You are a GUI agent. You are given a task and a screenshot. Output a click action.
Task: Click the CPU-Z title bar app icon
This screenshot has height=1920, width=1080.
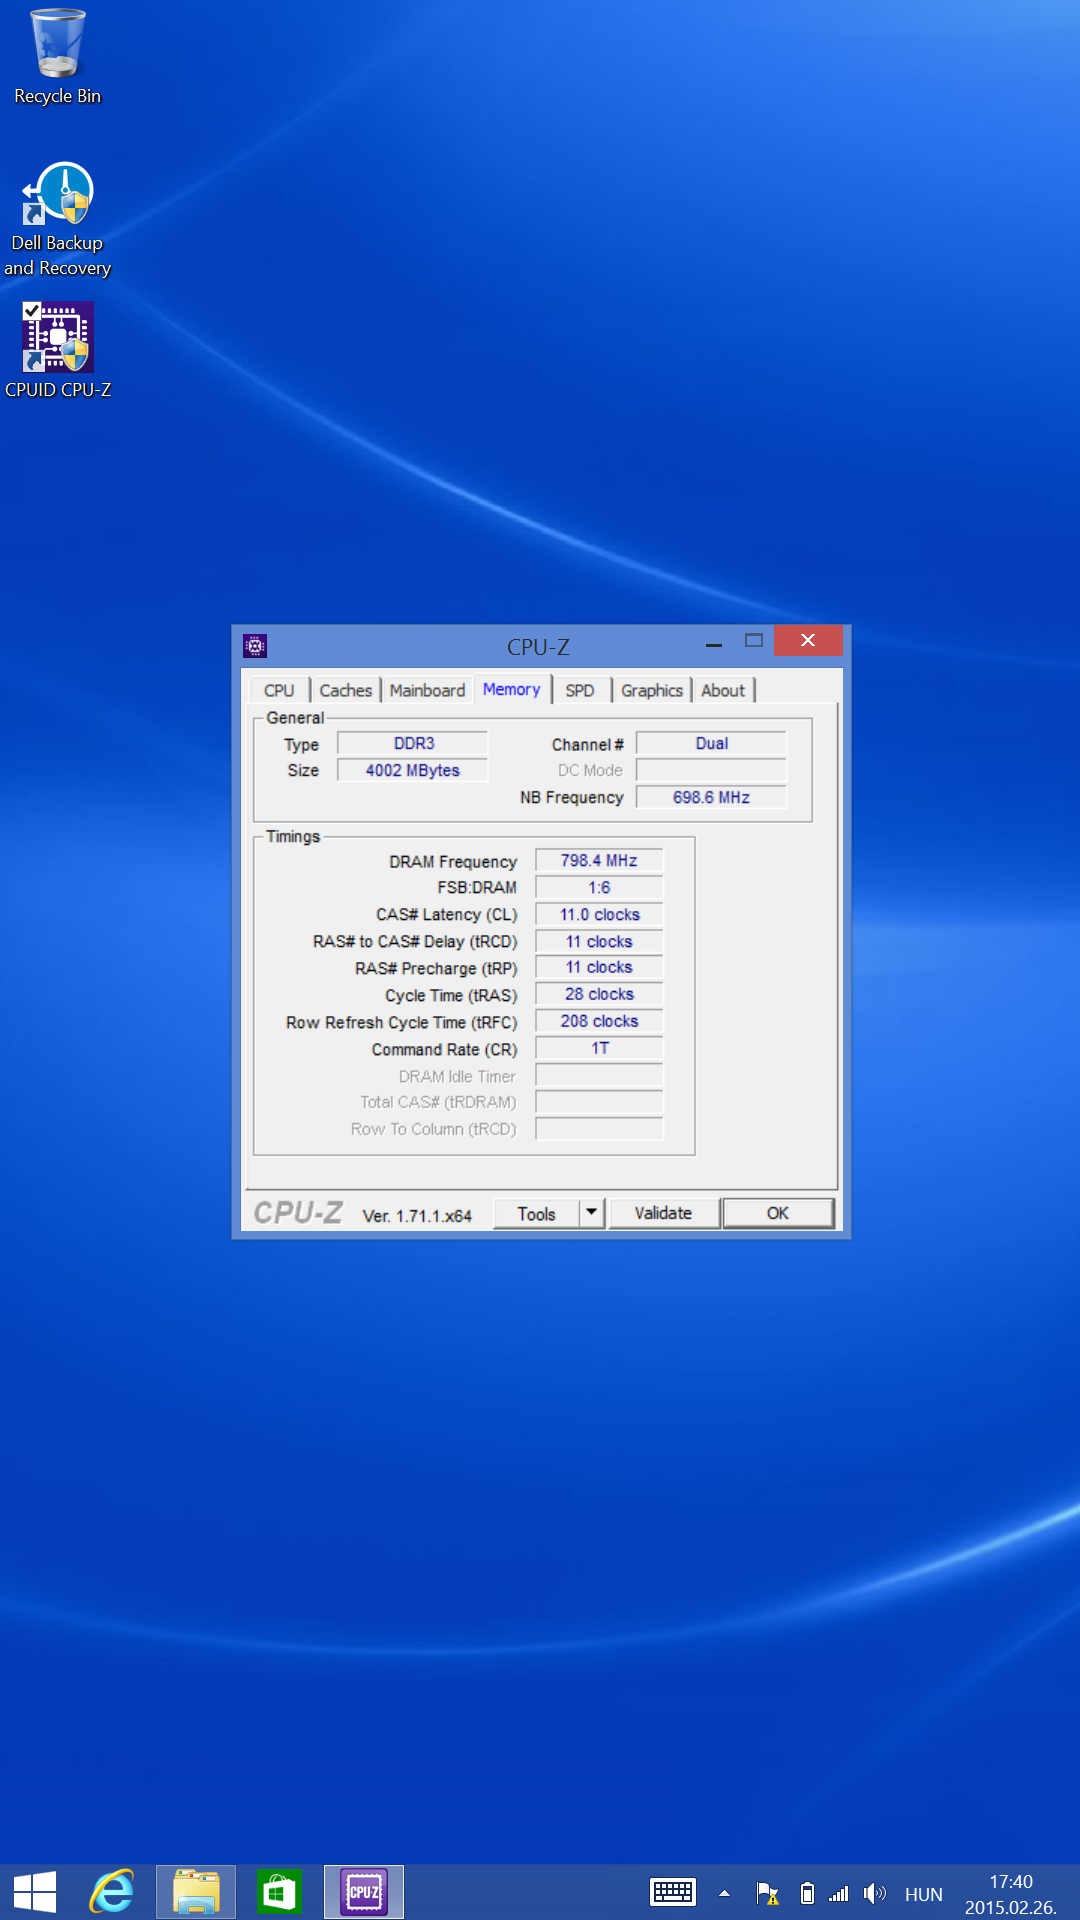pyautogui.click(x=255, y=646)
